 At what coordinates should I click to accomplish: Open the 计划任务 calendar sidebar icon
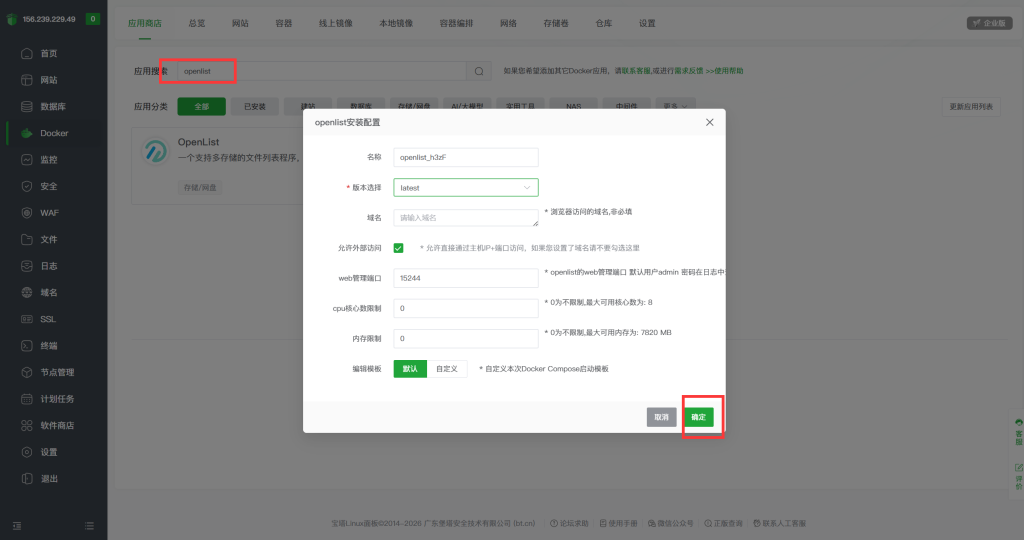click(27, 399)
